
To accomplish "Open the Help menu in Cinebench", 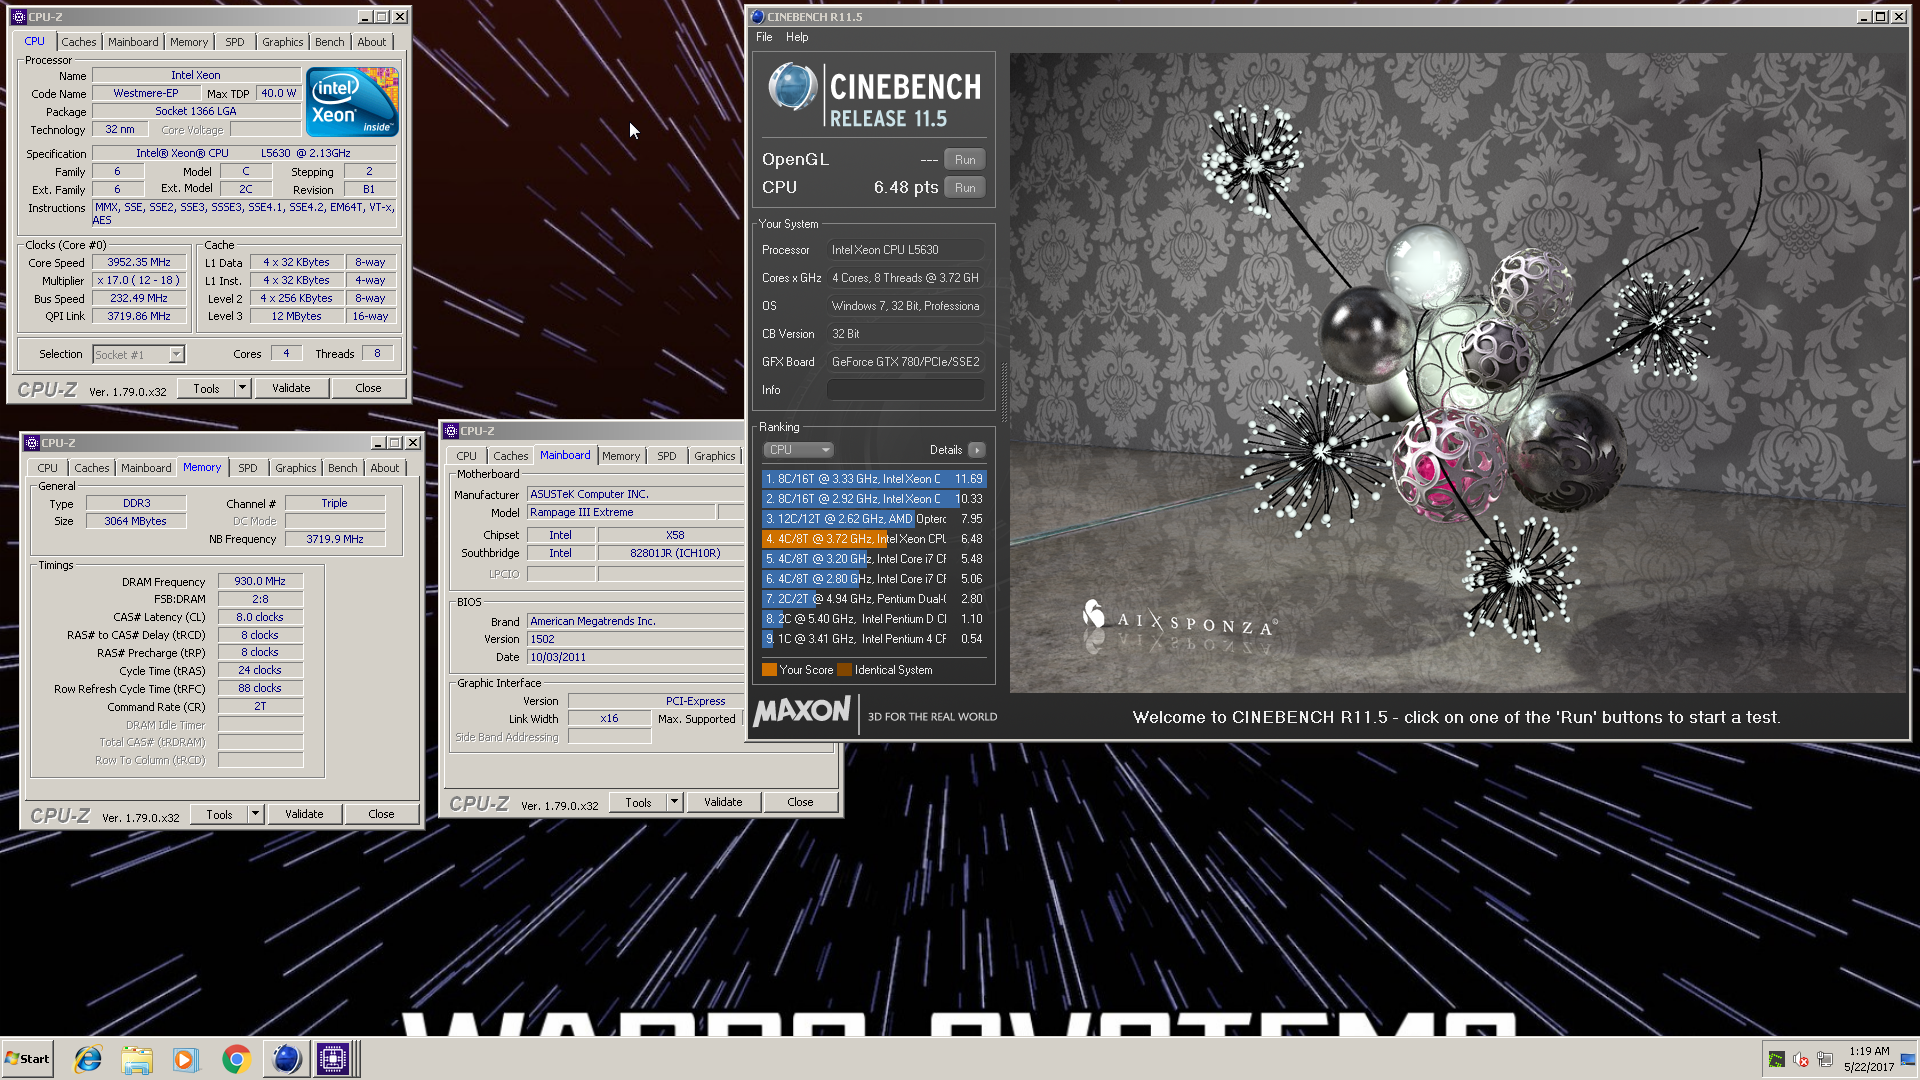I will 797,37.
